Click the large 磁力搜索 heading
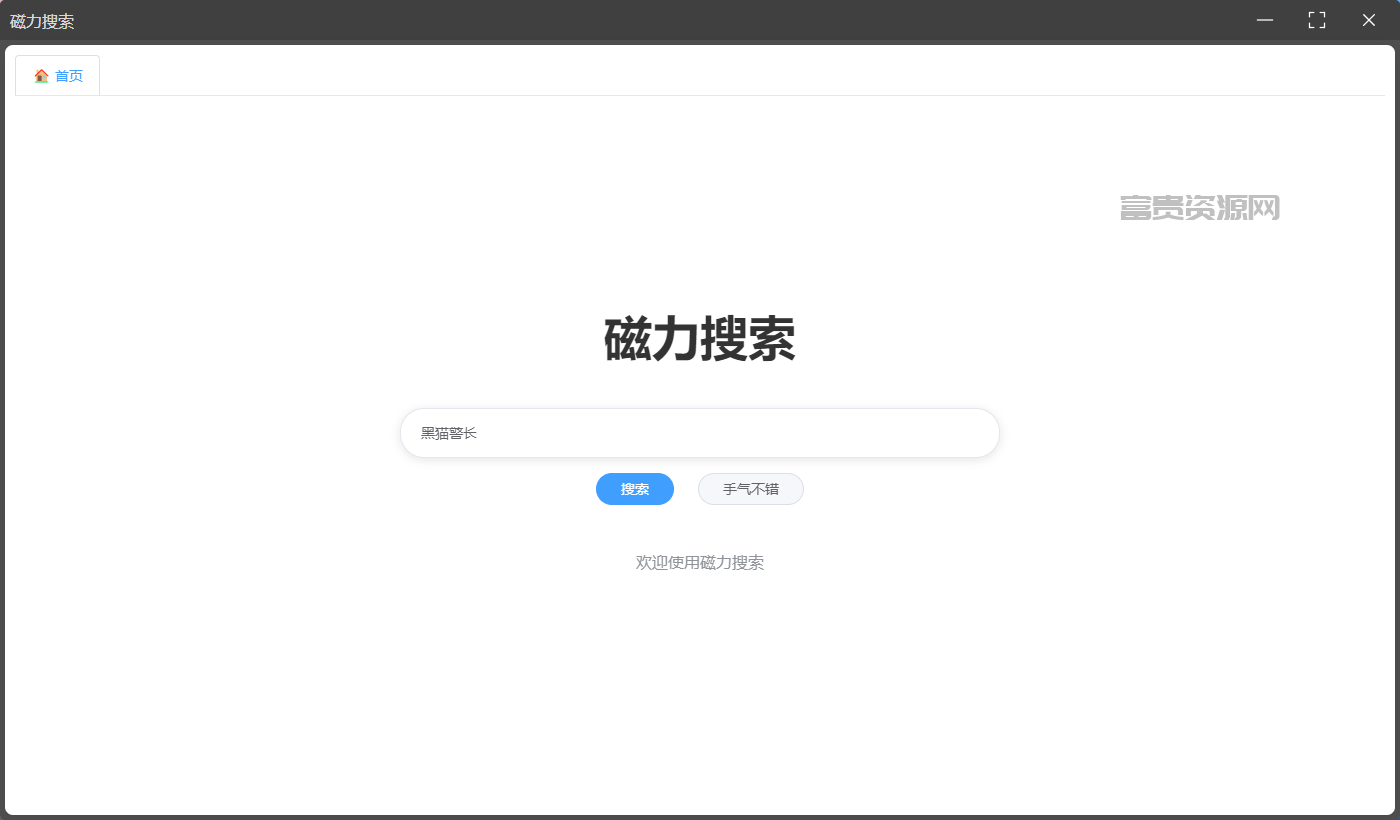1400x820 pixels. click(x=700, y=339)
